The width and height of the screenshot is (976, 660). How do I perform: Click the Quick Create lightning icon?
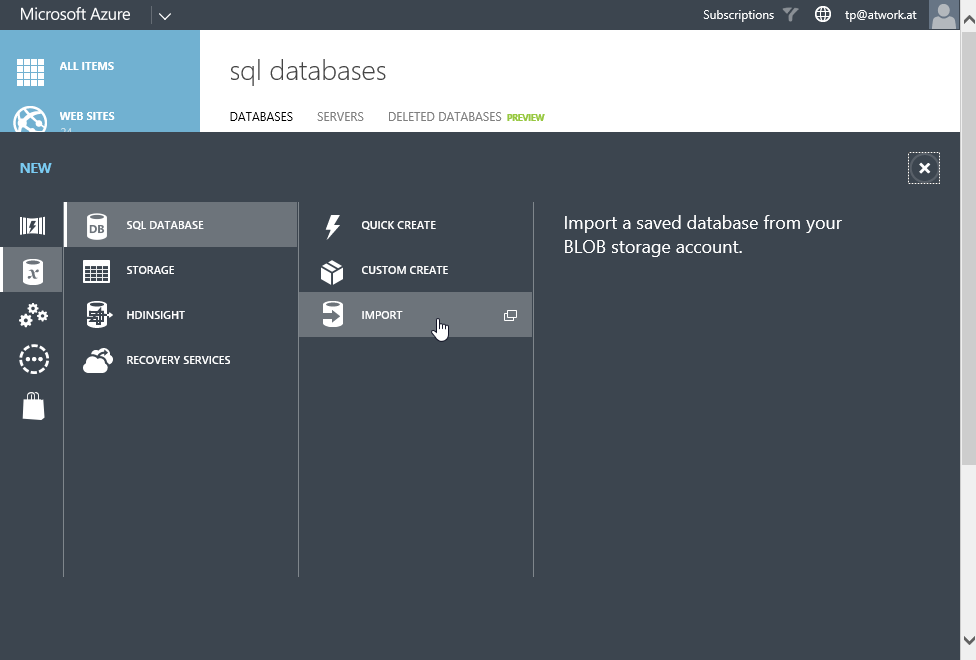click(332, 226)
